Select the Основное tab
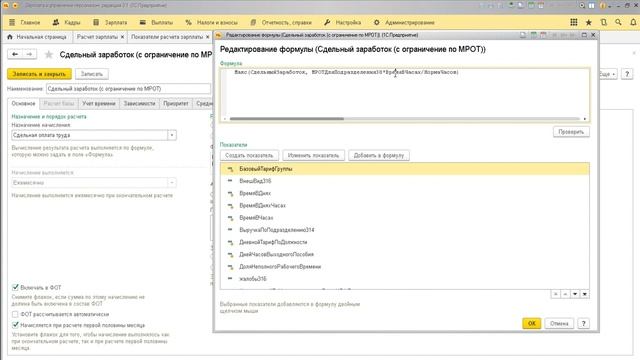The height and width of the screenshot is (360, 640). pos(23,104)
